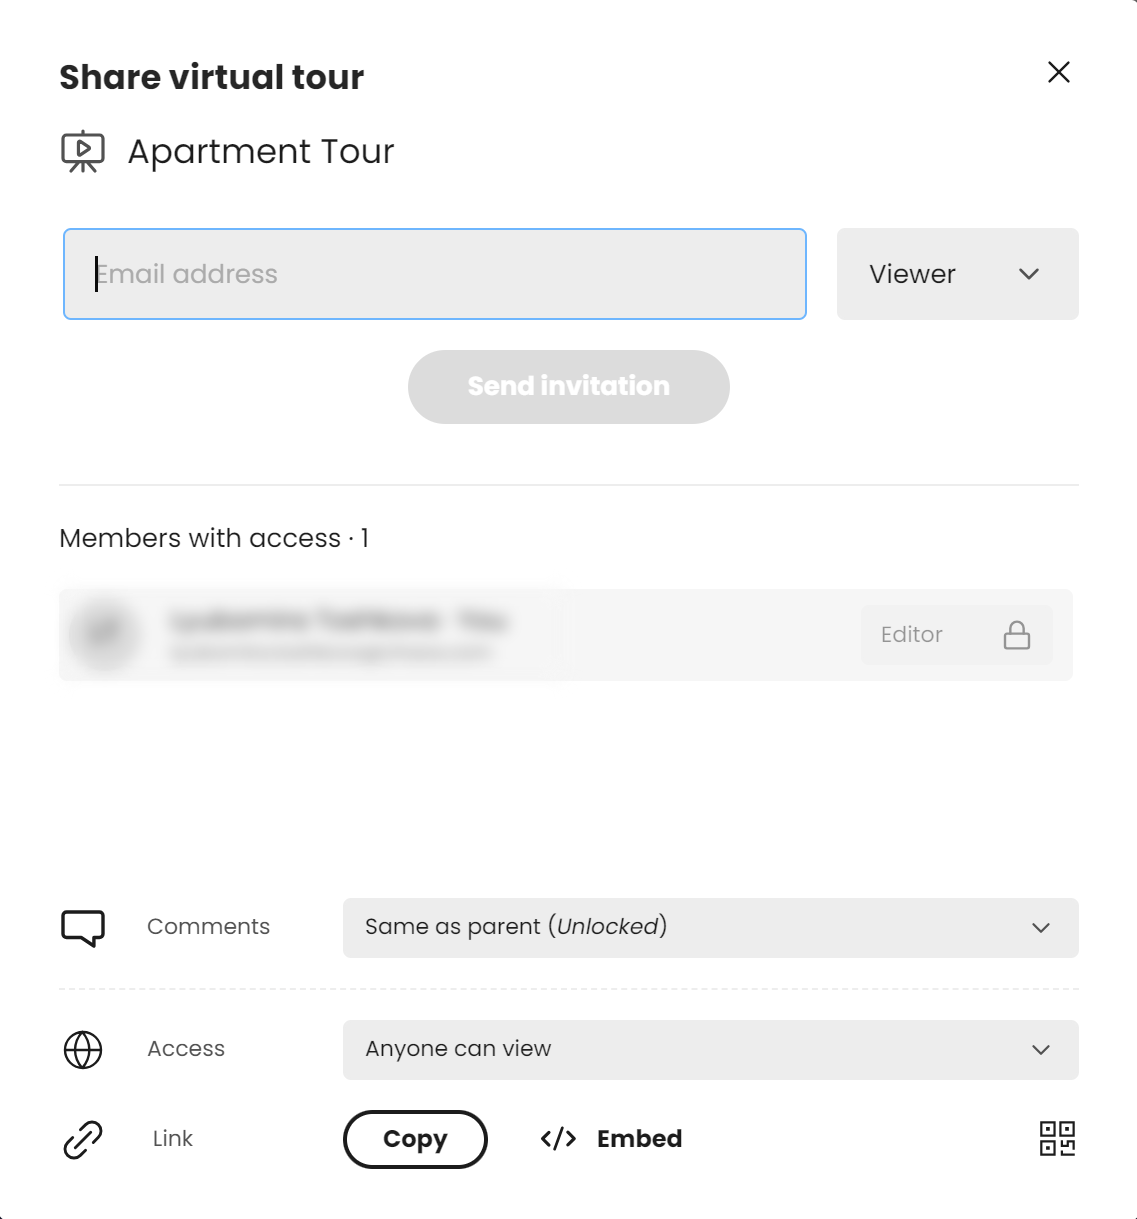Select the blurred member row
This screenshot has width=1137, height=1219.
pos(566,635)
